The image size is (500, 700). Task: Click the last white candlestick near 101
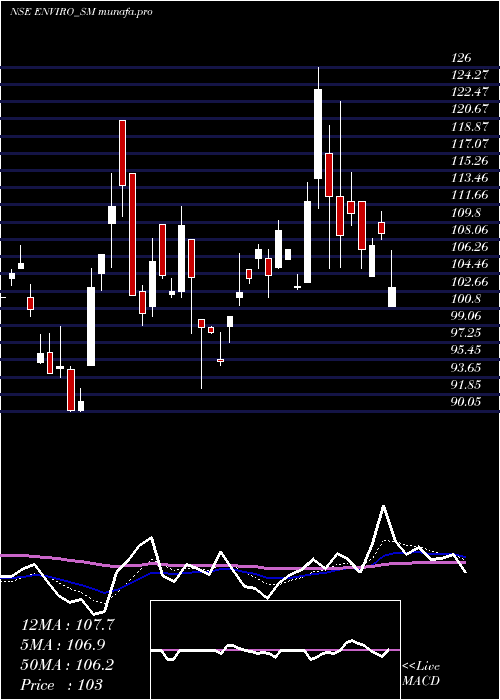coord(392,297)
